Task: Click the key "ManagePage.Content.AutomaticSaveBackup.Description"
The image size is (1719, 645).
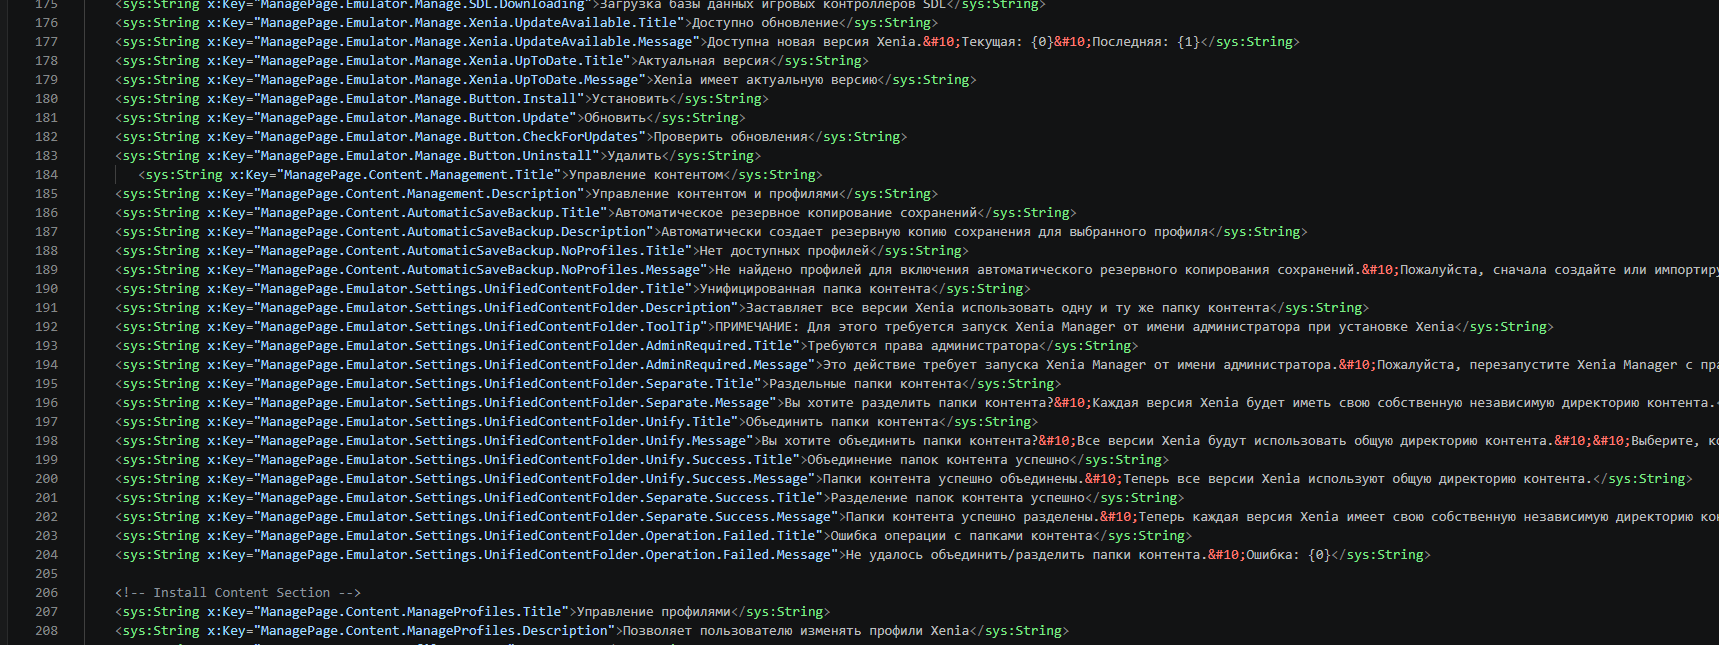Action: tap(454, 231)
